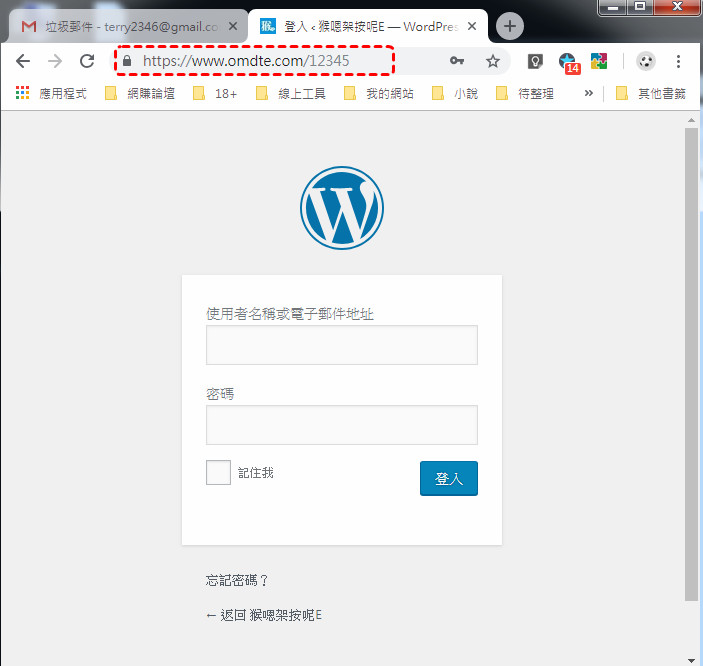Open the 其他書籤 folder
Viewport: 703px width, 666px height.
tap(651, 93)
